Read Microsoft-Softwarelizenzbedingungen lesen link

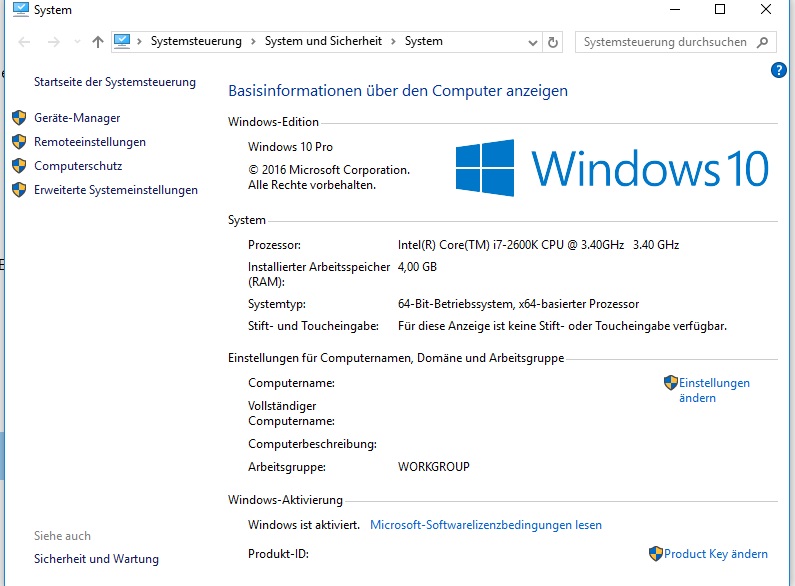pos(486,525)
